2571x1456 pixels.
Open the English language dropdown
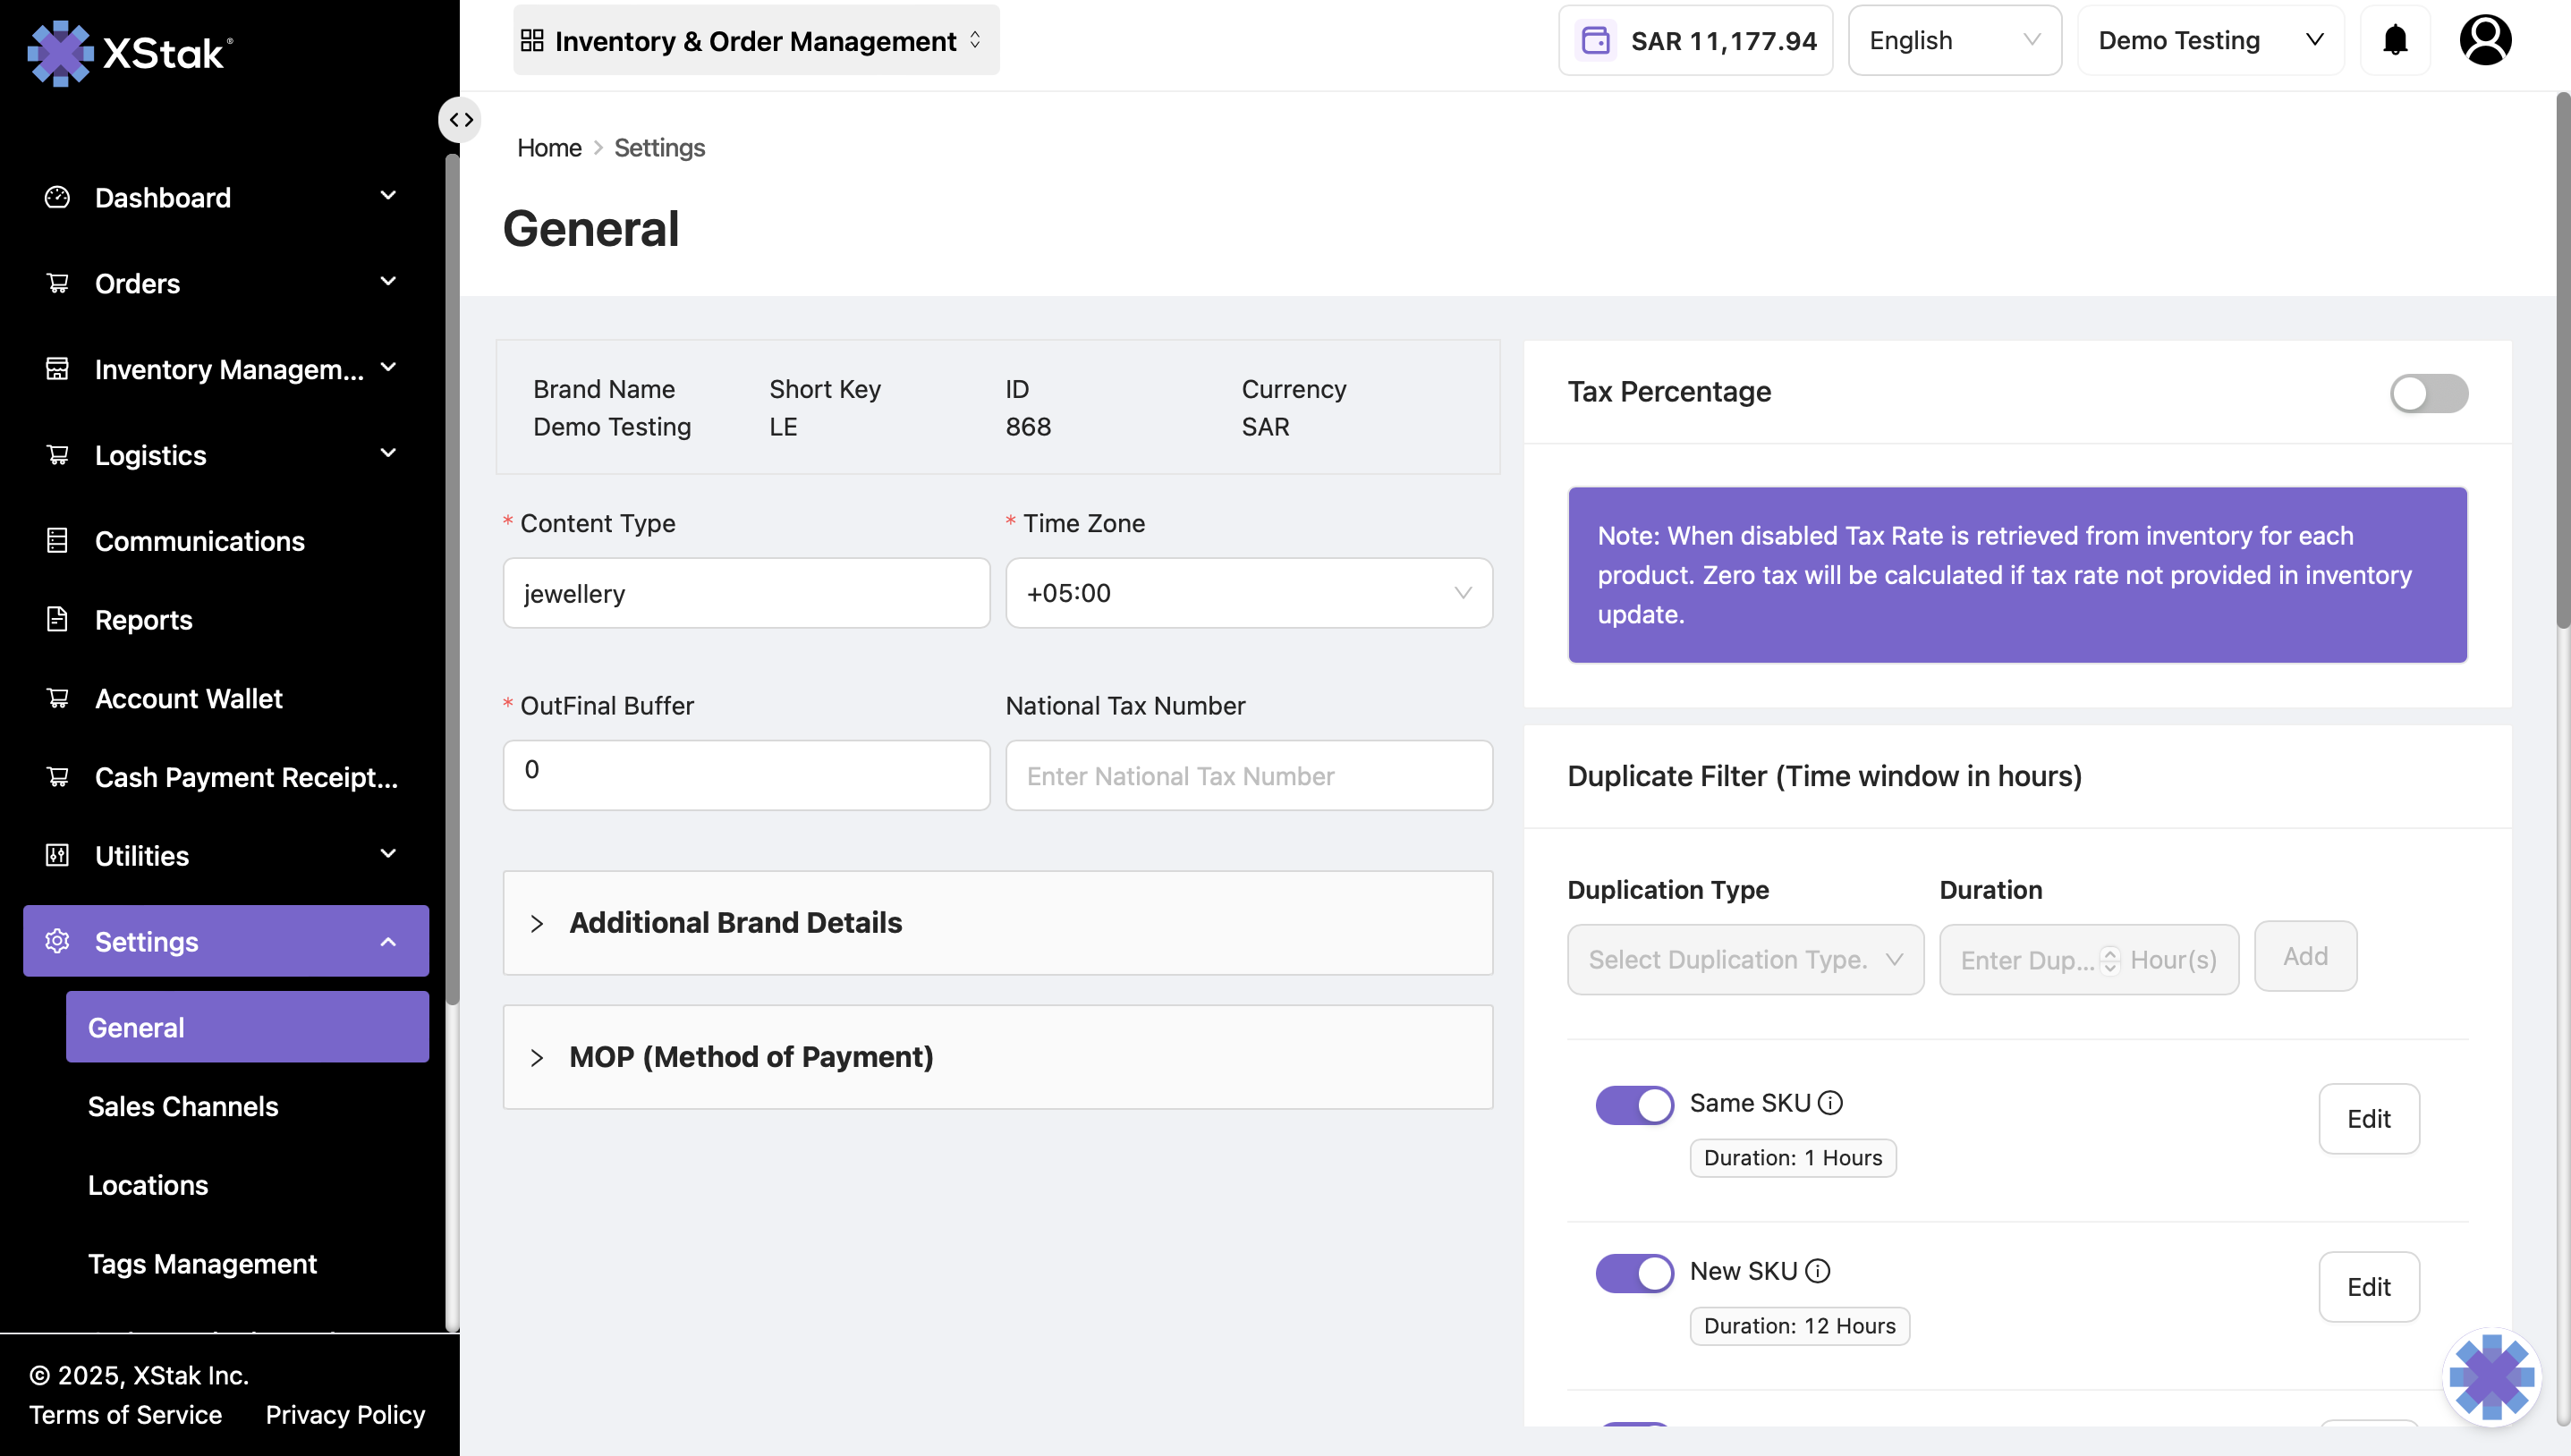[1954, 40]
